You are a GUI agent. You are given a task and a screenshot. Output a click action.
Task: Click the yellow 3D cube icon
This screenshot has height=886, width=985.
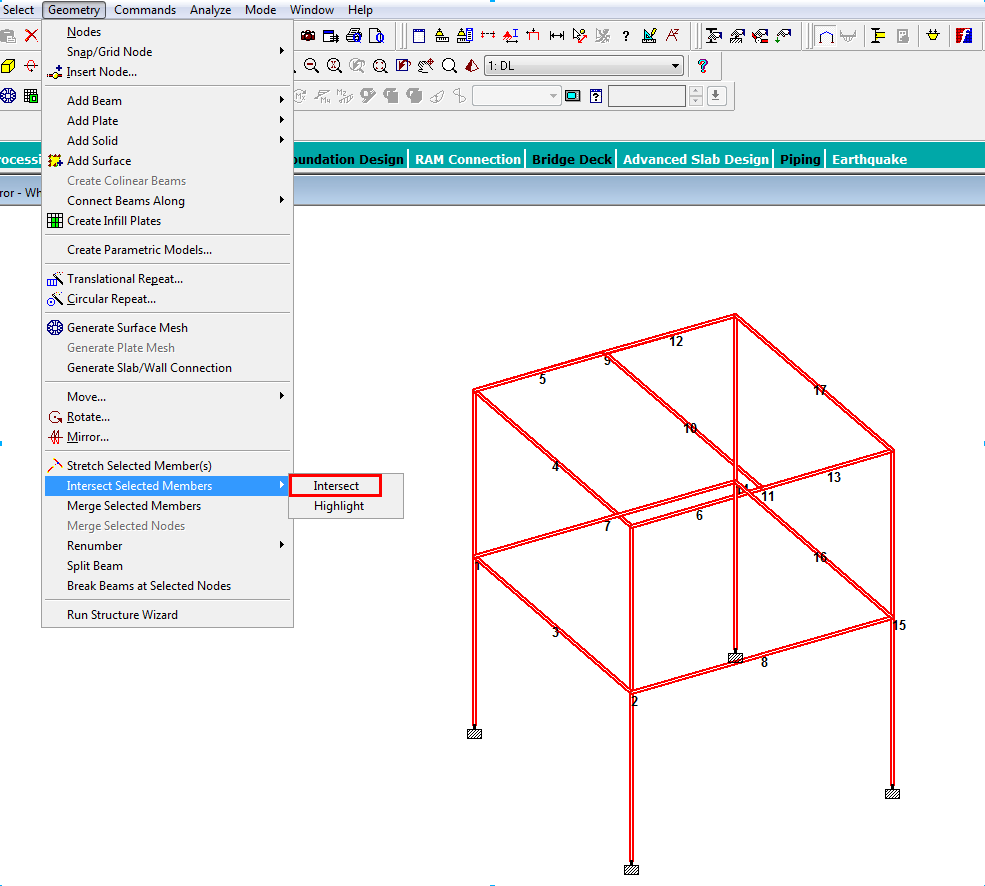(8, 66)
